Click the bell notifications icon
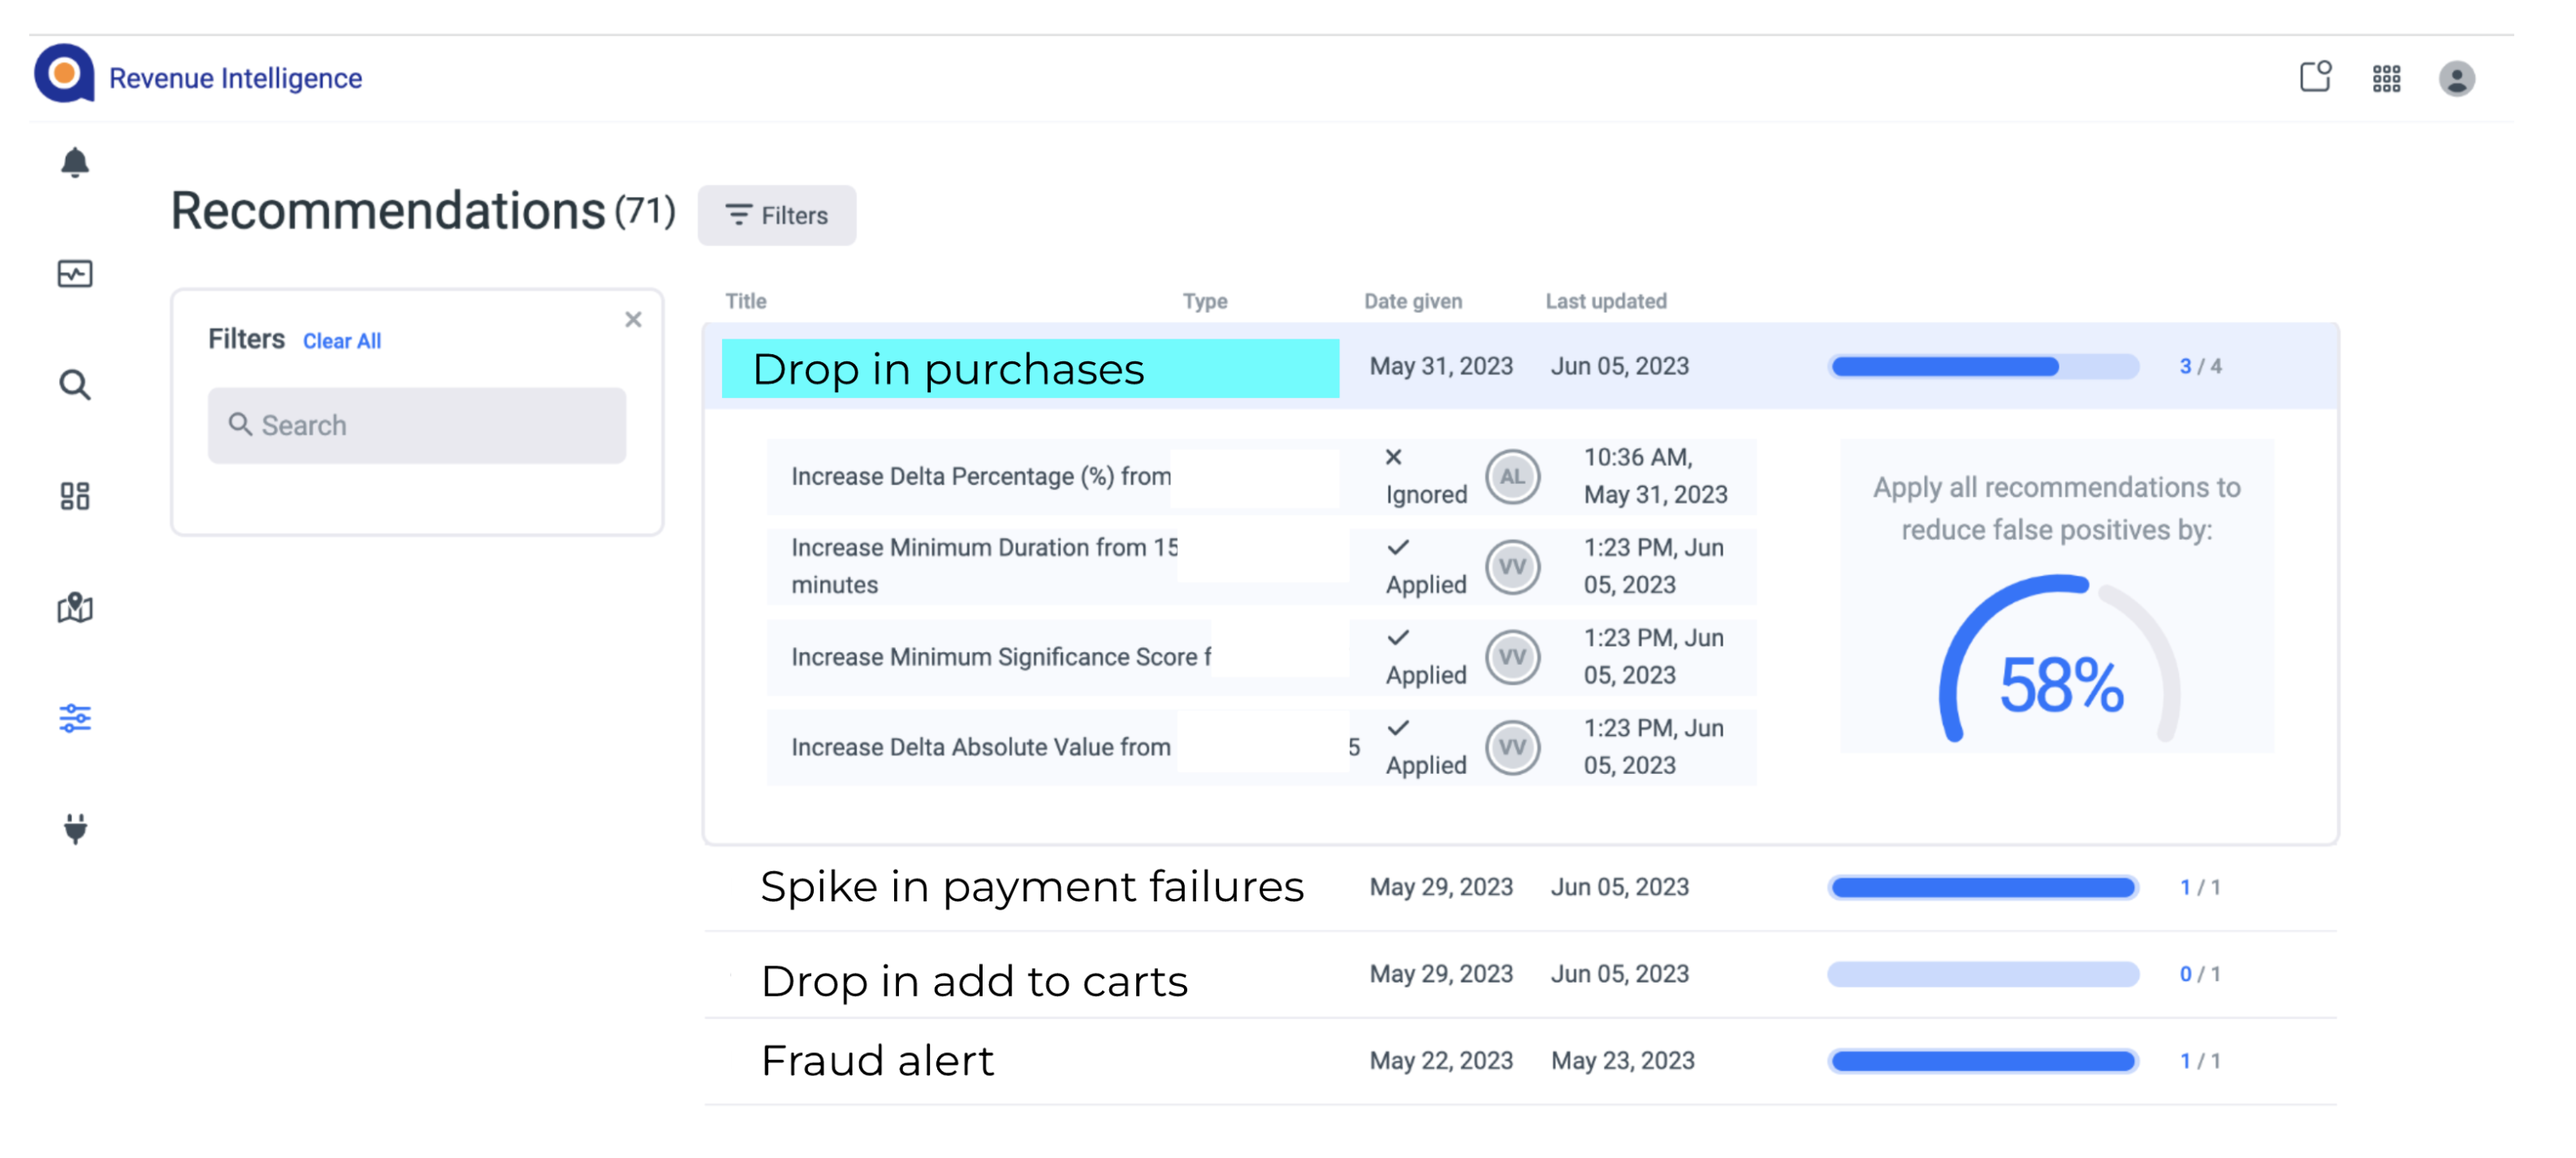Image resolution: width=2576 pixels, height=1158 pixels. click(76, 162)
